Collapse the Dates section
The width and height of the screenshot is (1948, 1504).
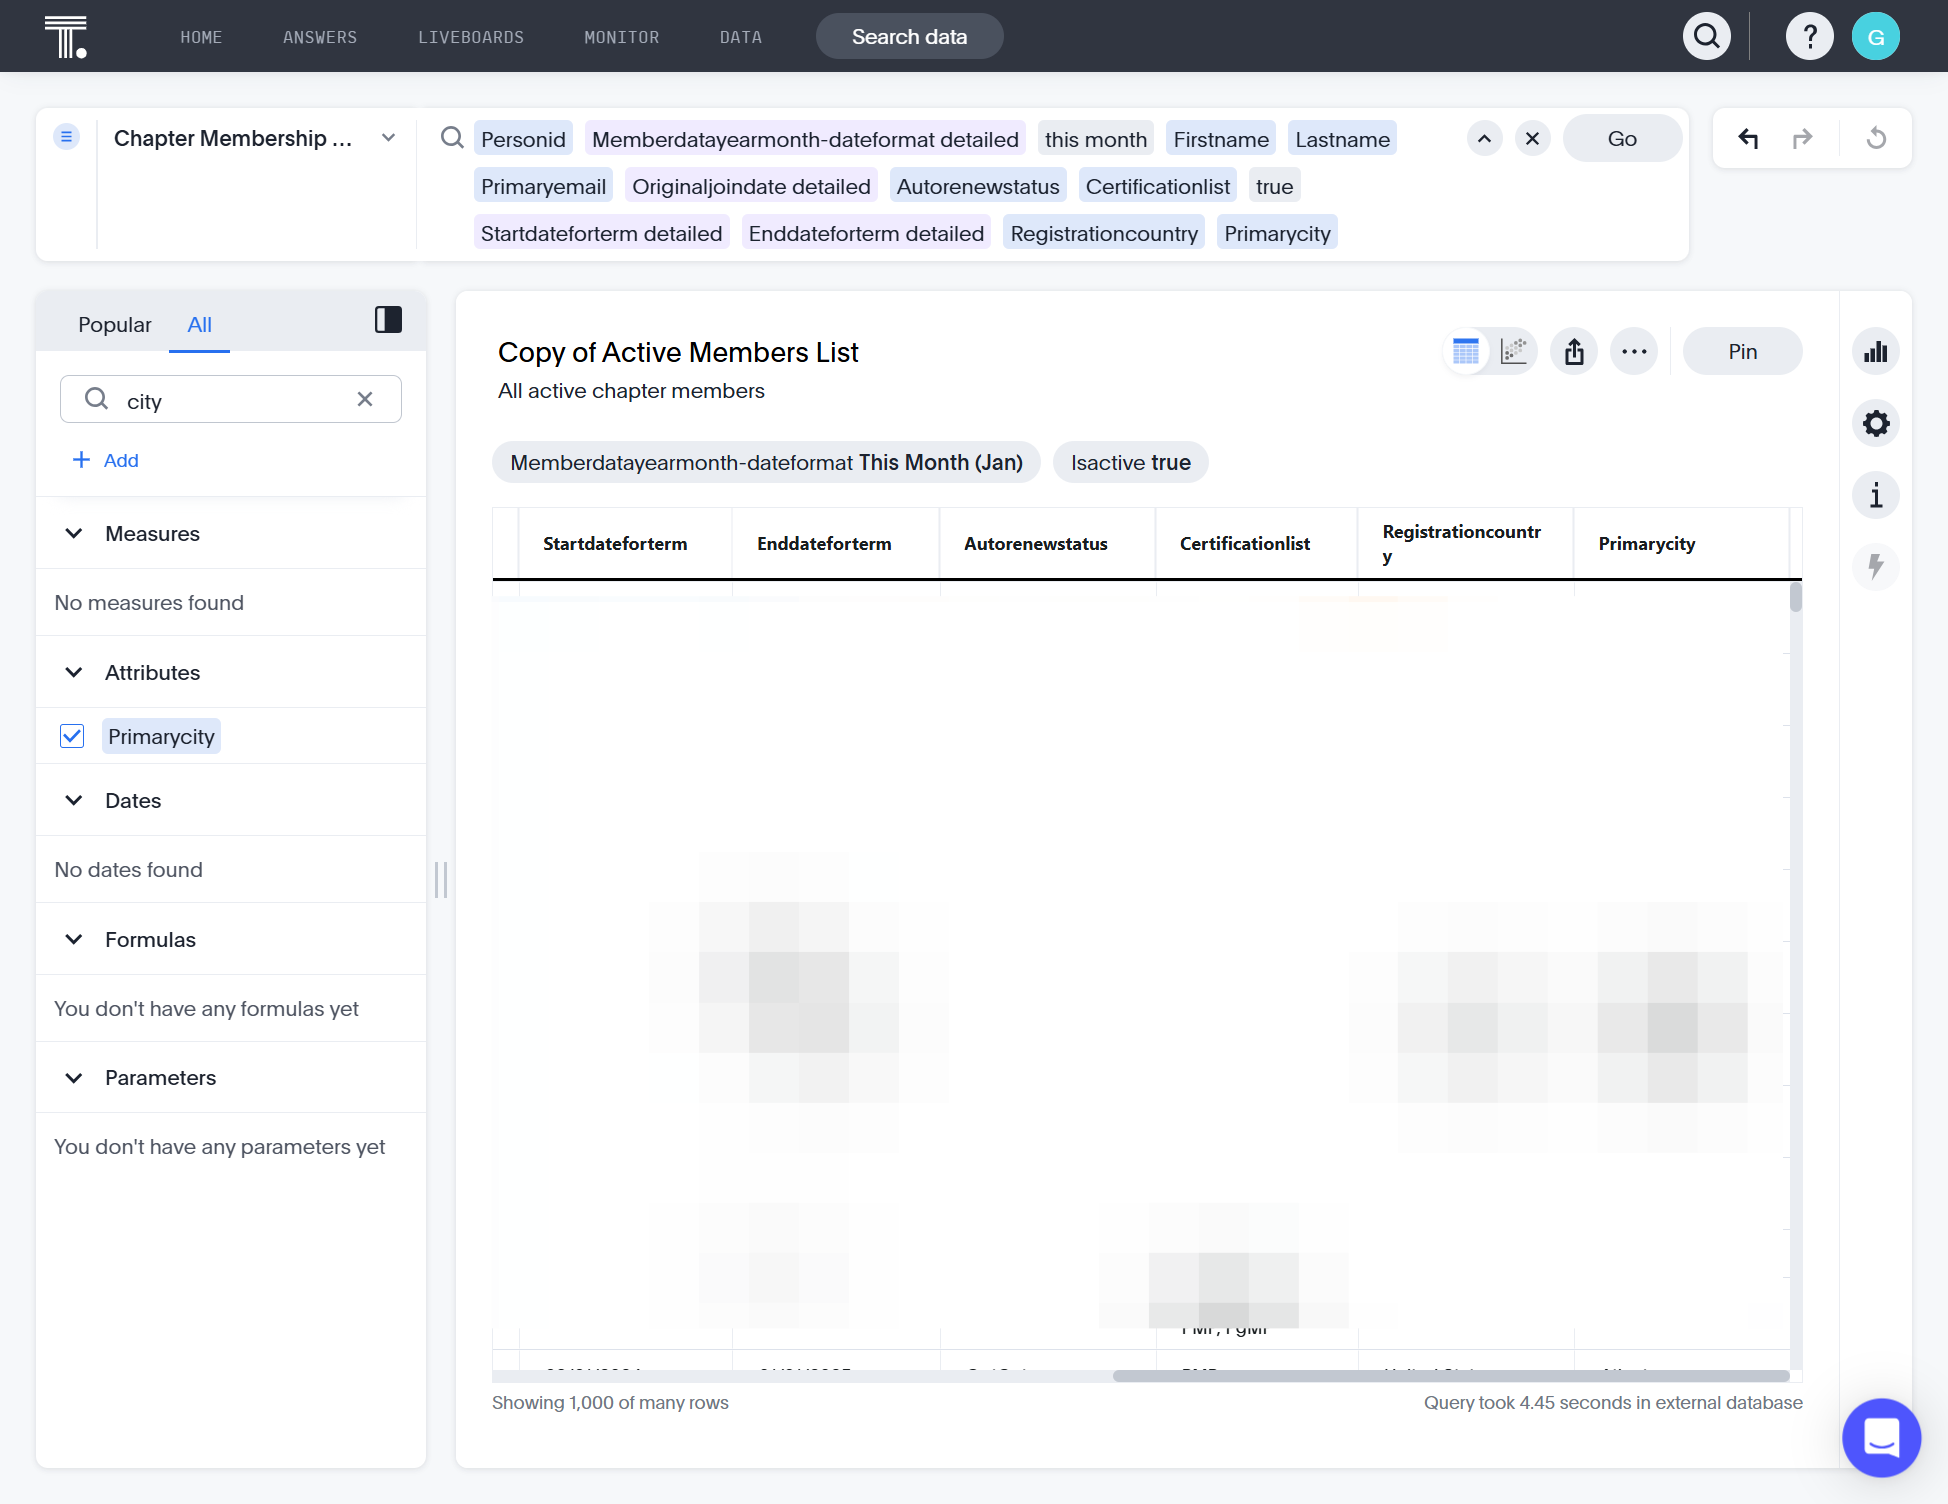tap(74, 800)
